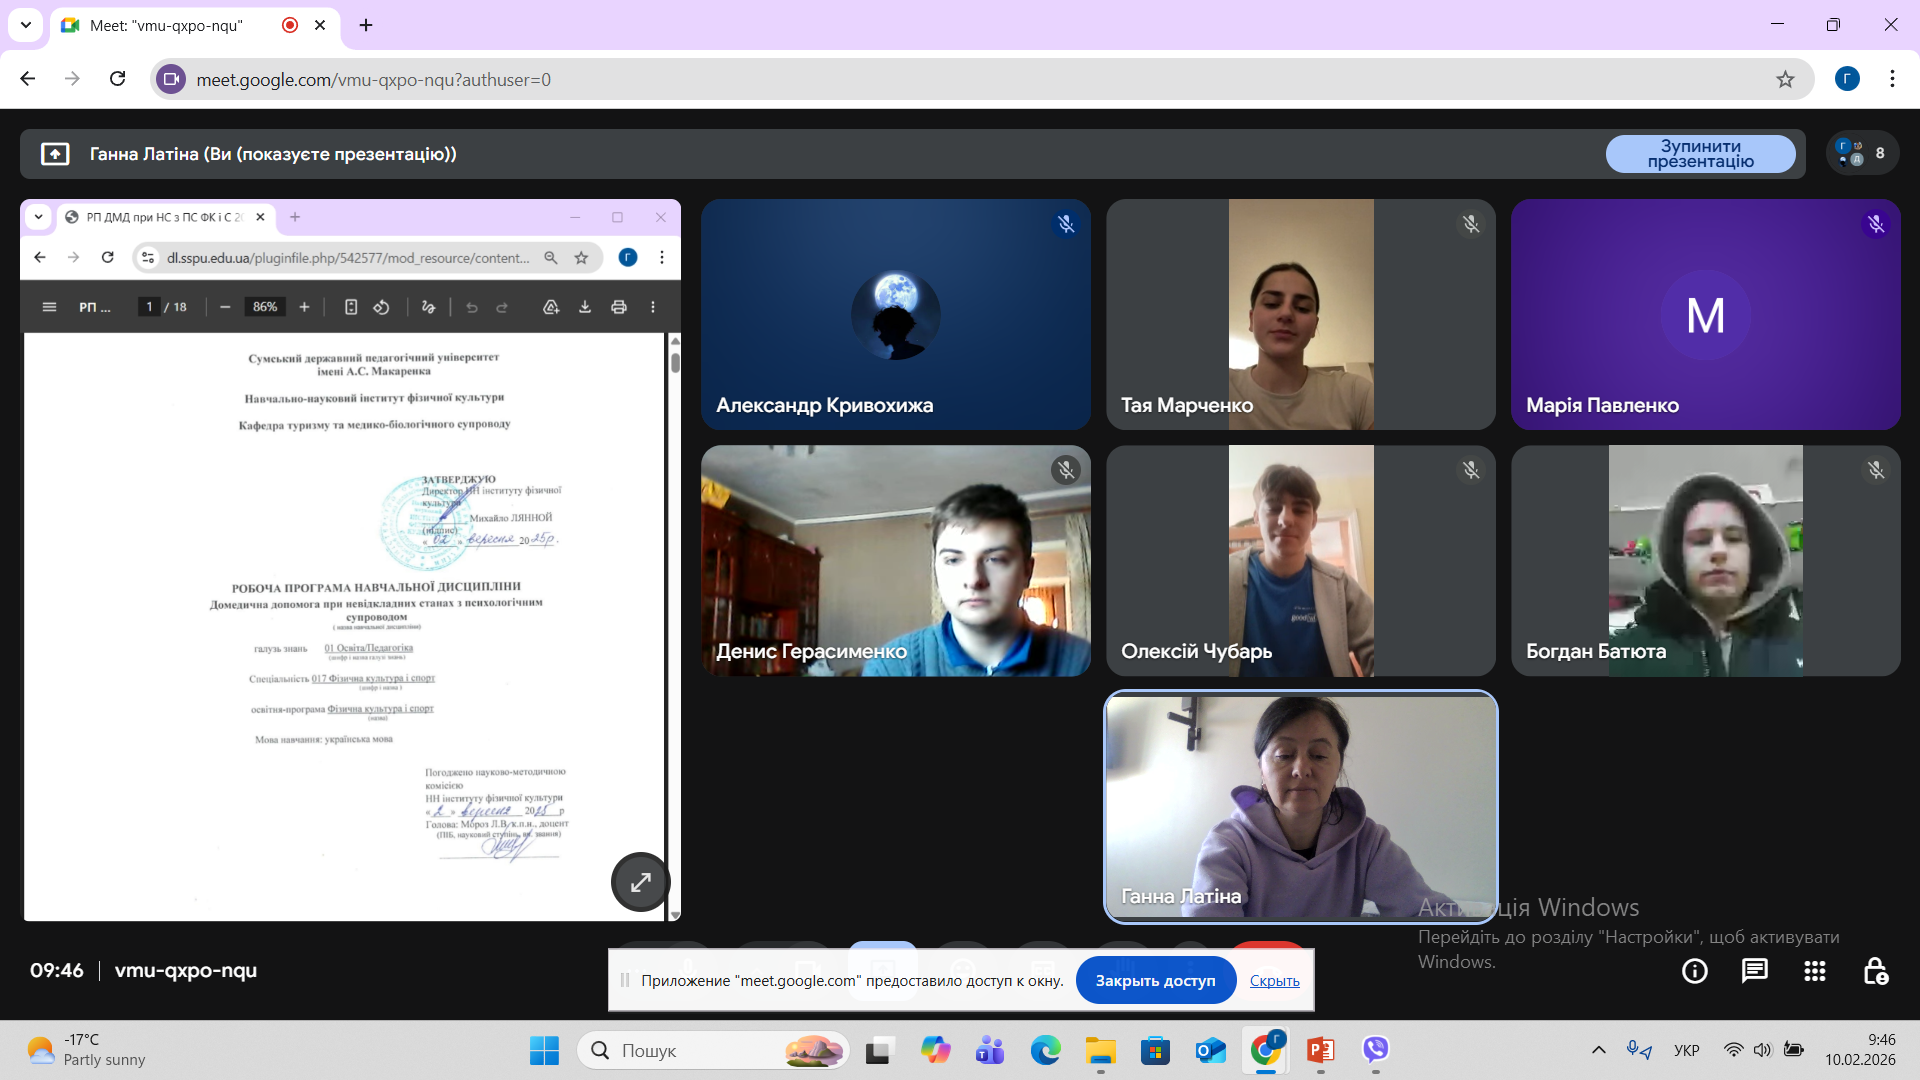
Task: Toggle muted mic icon on Марія Павленко tile
Action: tap(1876, 224)
